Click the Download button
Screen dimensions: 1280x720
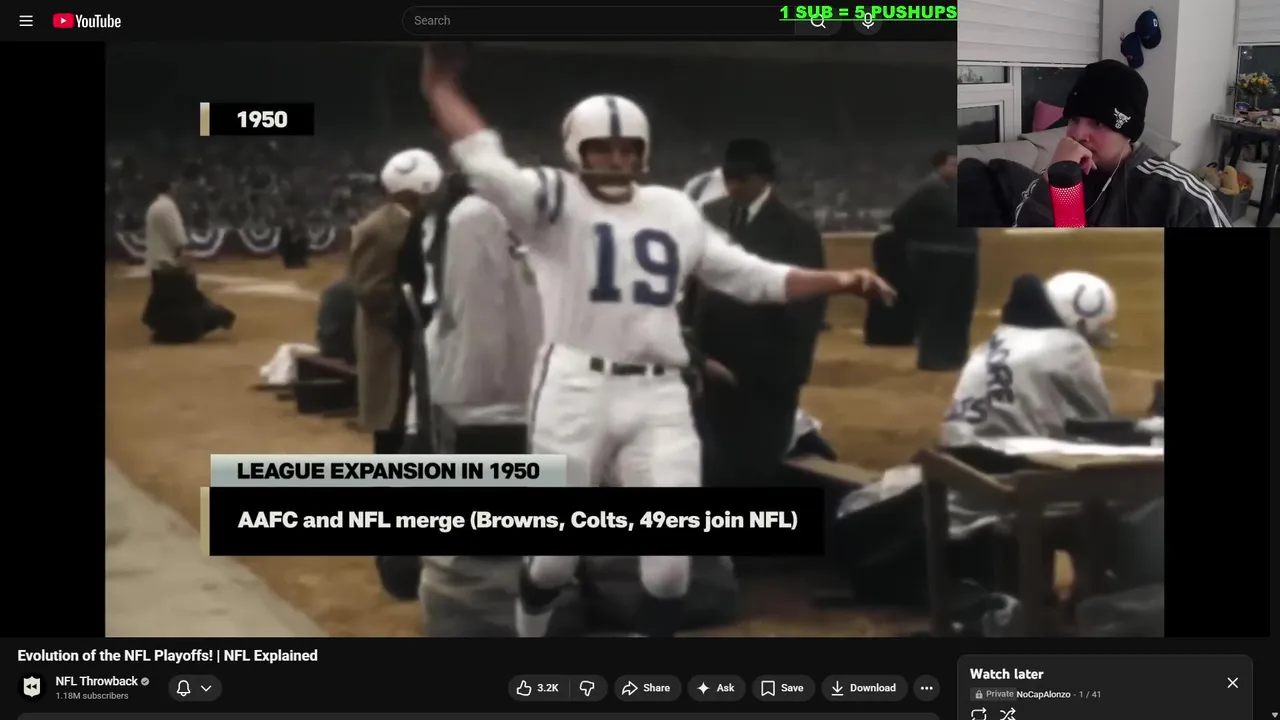[x=866, y=688]
